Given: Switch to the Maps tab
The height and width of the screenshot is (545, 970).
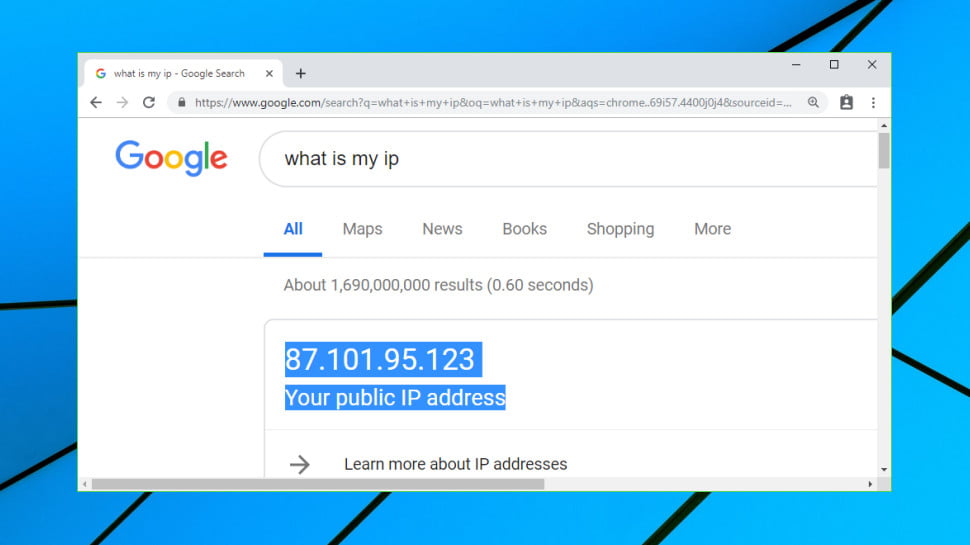Looking at the screenshot, I should (x=362, y=229).
